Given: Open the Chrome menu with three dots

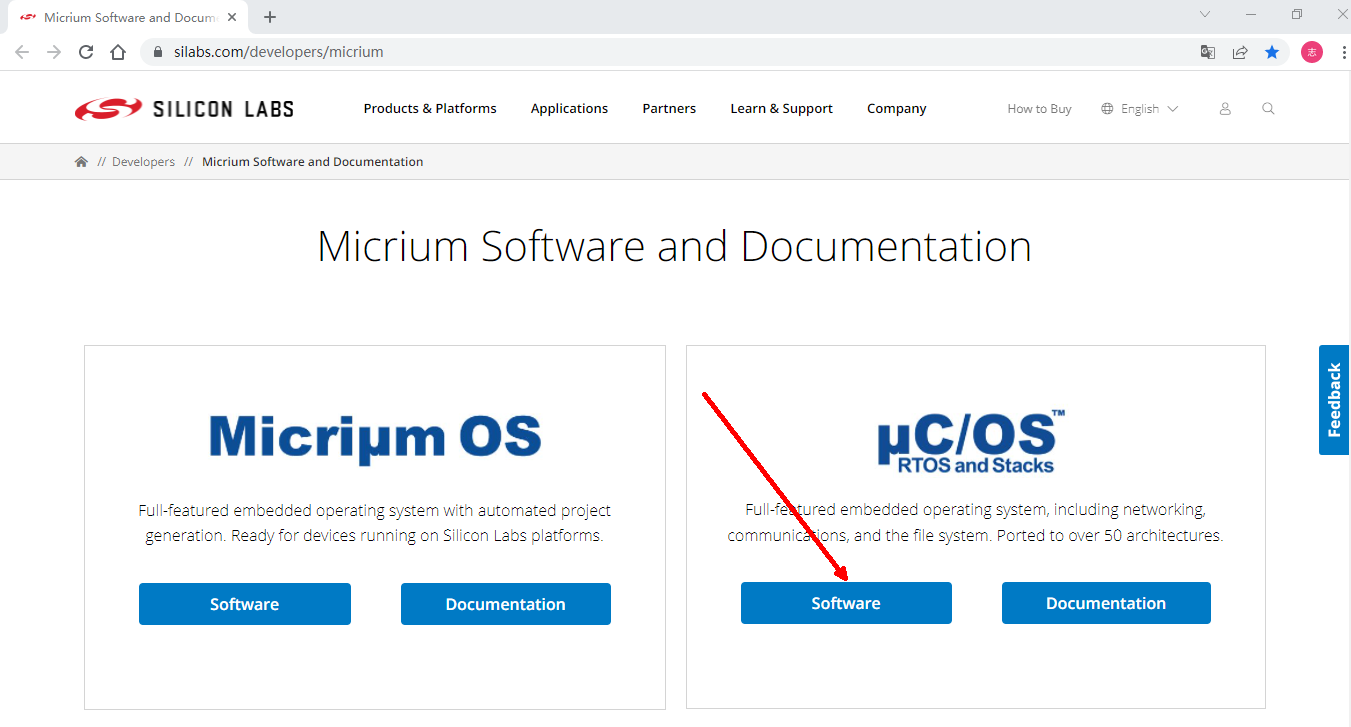Looking at the screenshot, I should click(x=1345, y=51).
